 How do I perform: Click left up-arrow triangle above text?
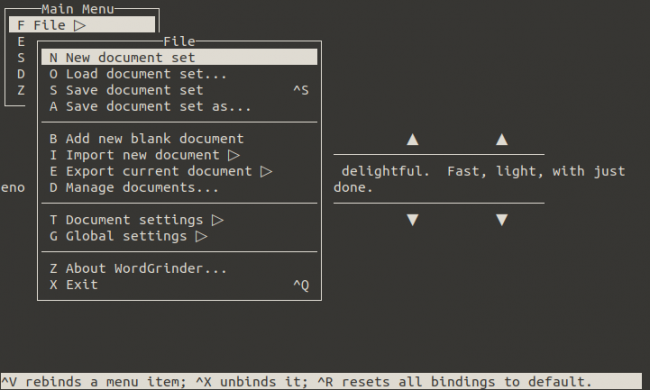coord(412,139)
